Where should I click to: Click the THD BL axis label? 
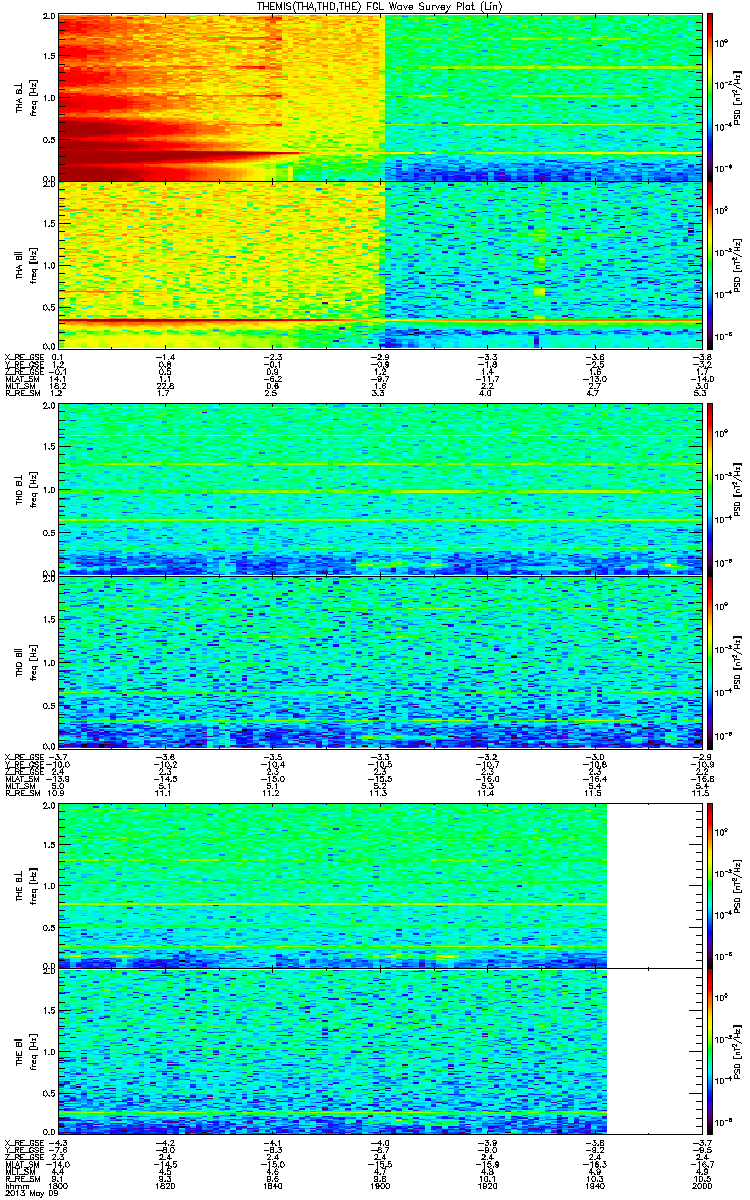point(20,491)
